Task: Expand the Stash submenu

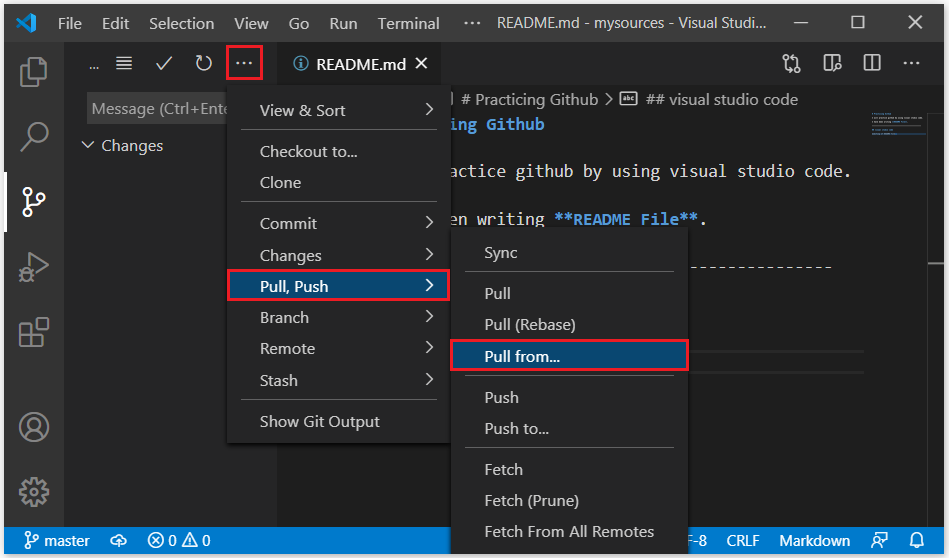Action: pyautogui.click(x=339, y=380)
